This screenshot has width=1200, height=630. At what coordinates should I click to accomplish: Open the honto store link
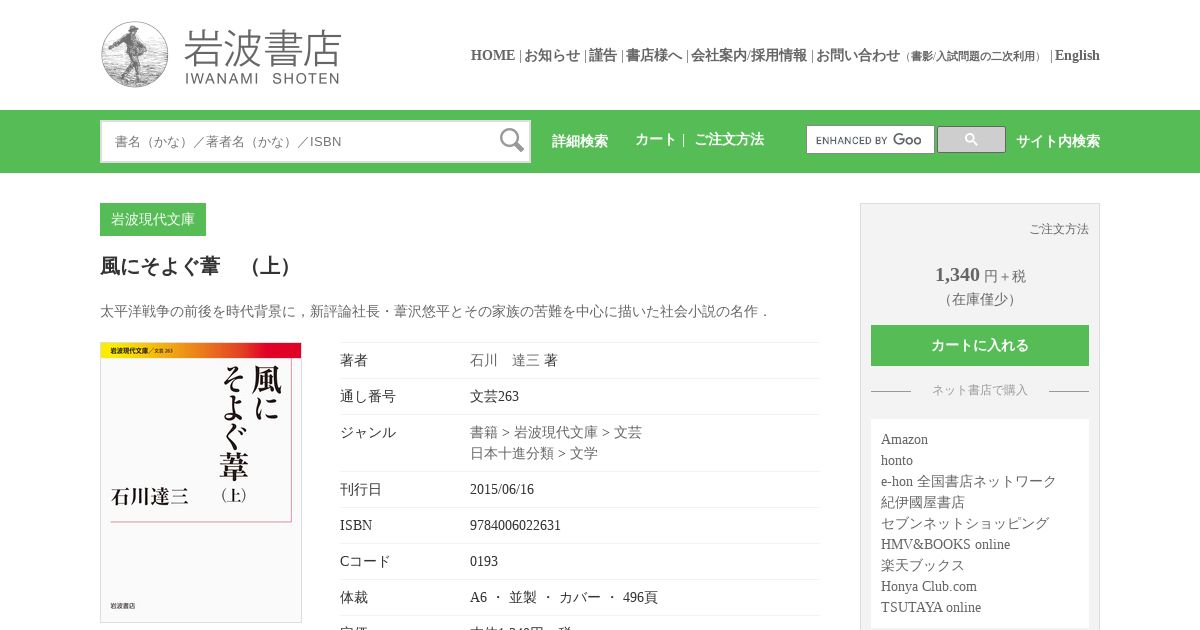click(897, 460)
